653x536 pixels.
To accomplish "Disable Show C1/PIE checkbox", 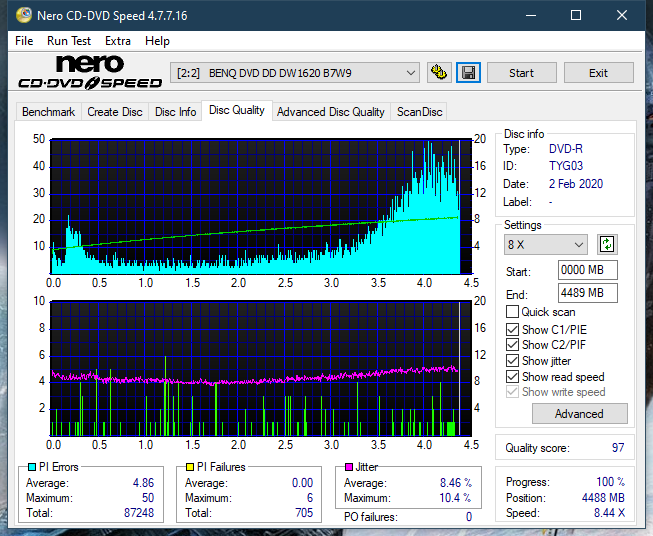I will pos(512,329).
